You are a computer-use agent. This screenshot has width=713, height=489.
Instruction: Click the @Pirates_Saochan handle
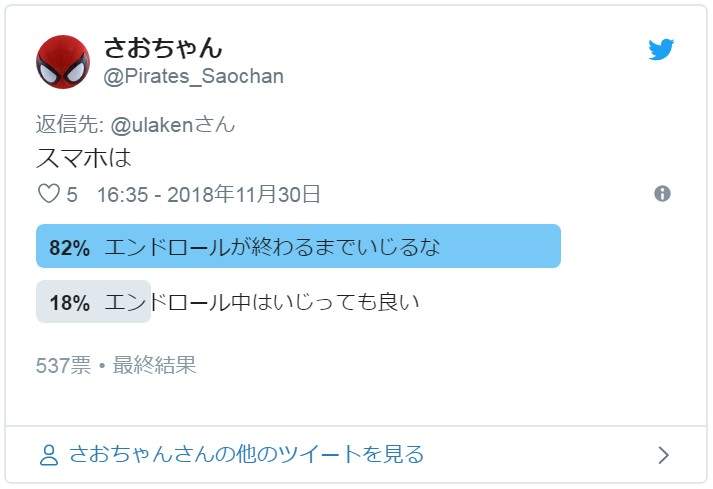click(194, 76)
